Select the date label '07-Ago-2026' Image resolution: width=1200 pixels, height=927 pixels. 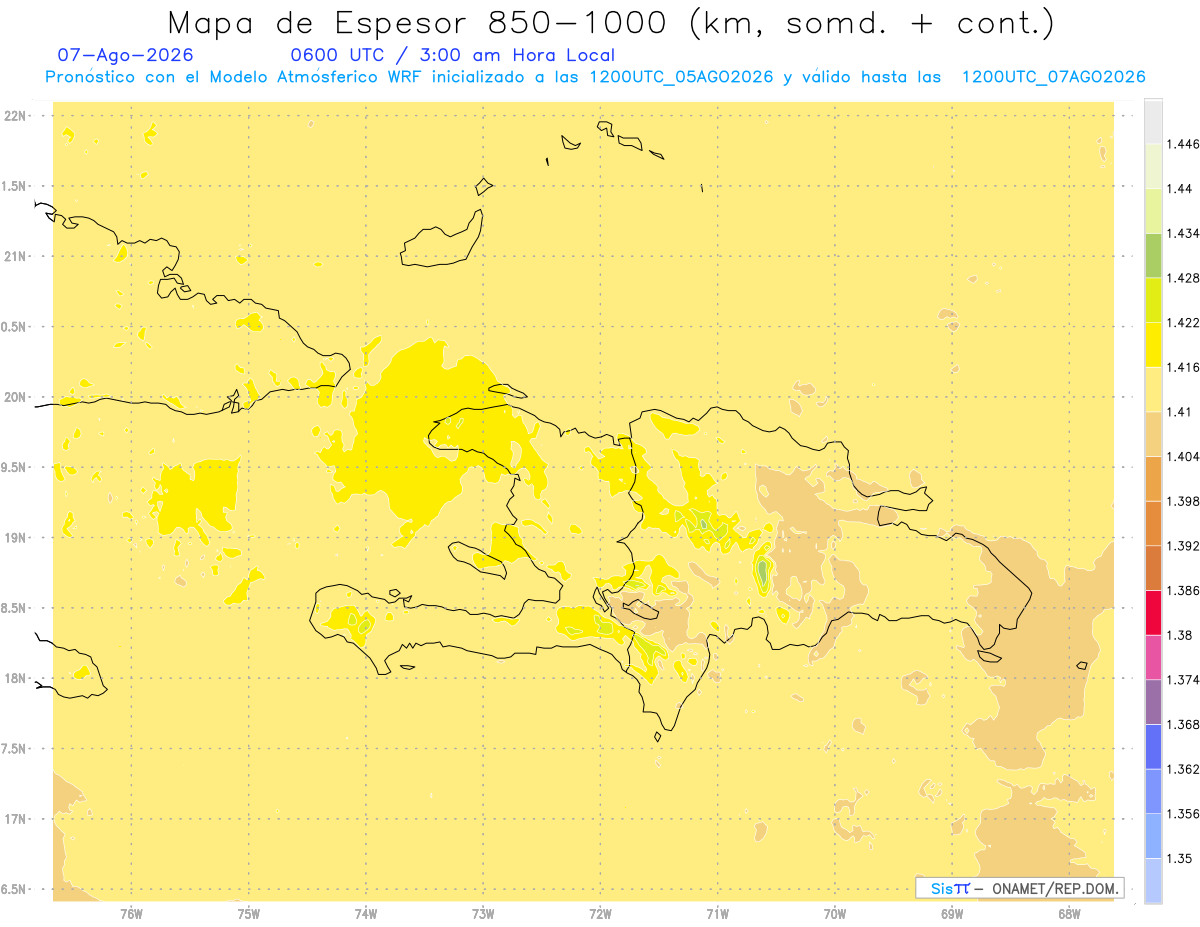point(126,55)
